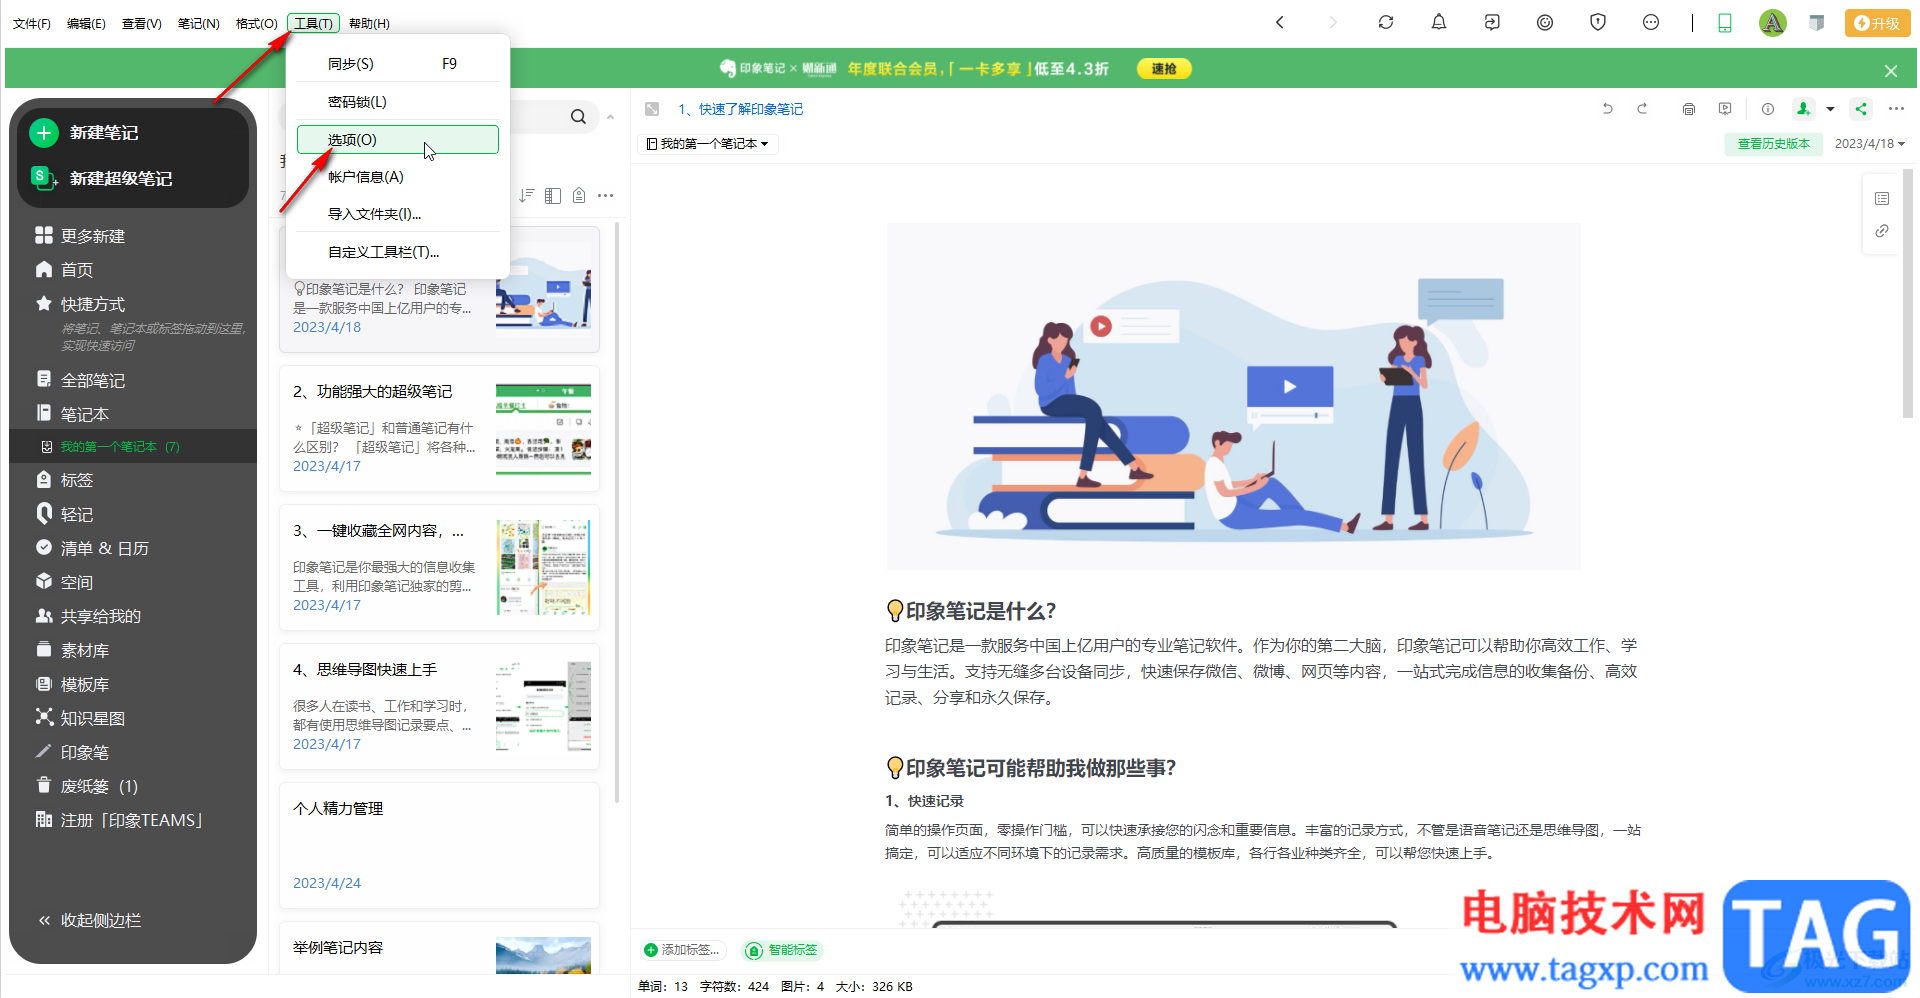Choose 选项(O) in the Tools menu
This screenshot has height=998, width=1920.
(398, 140)
